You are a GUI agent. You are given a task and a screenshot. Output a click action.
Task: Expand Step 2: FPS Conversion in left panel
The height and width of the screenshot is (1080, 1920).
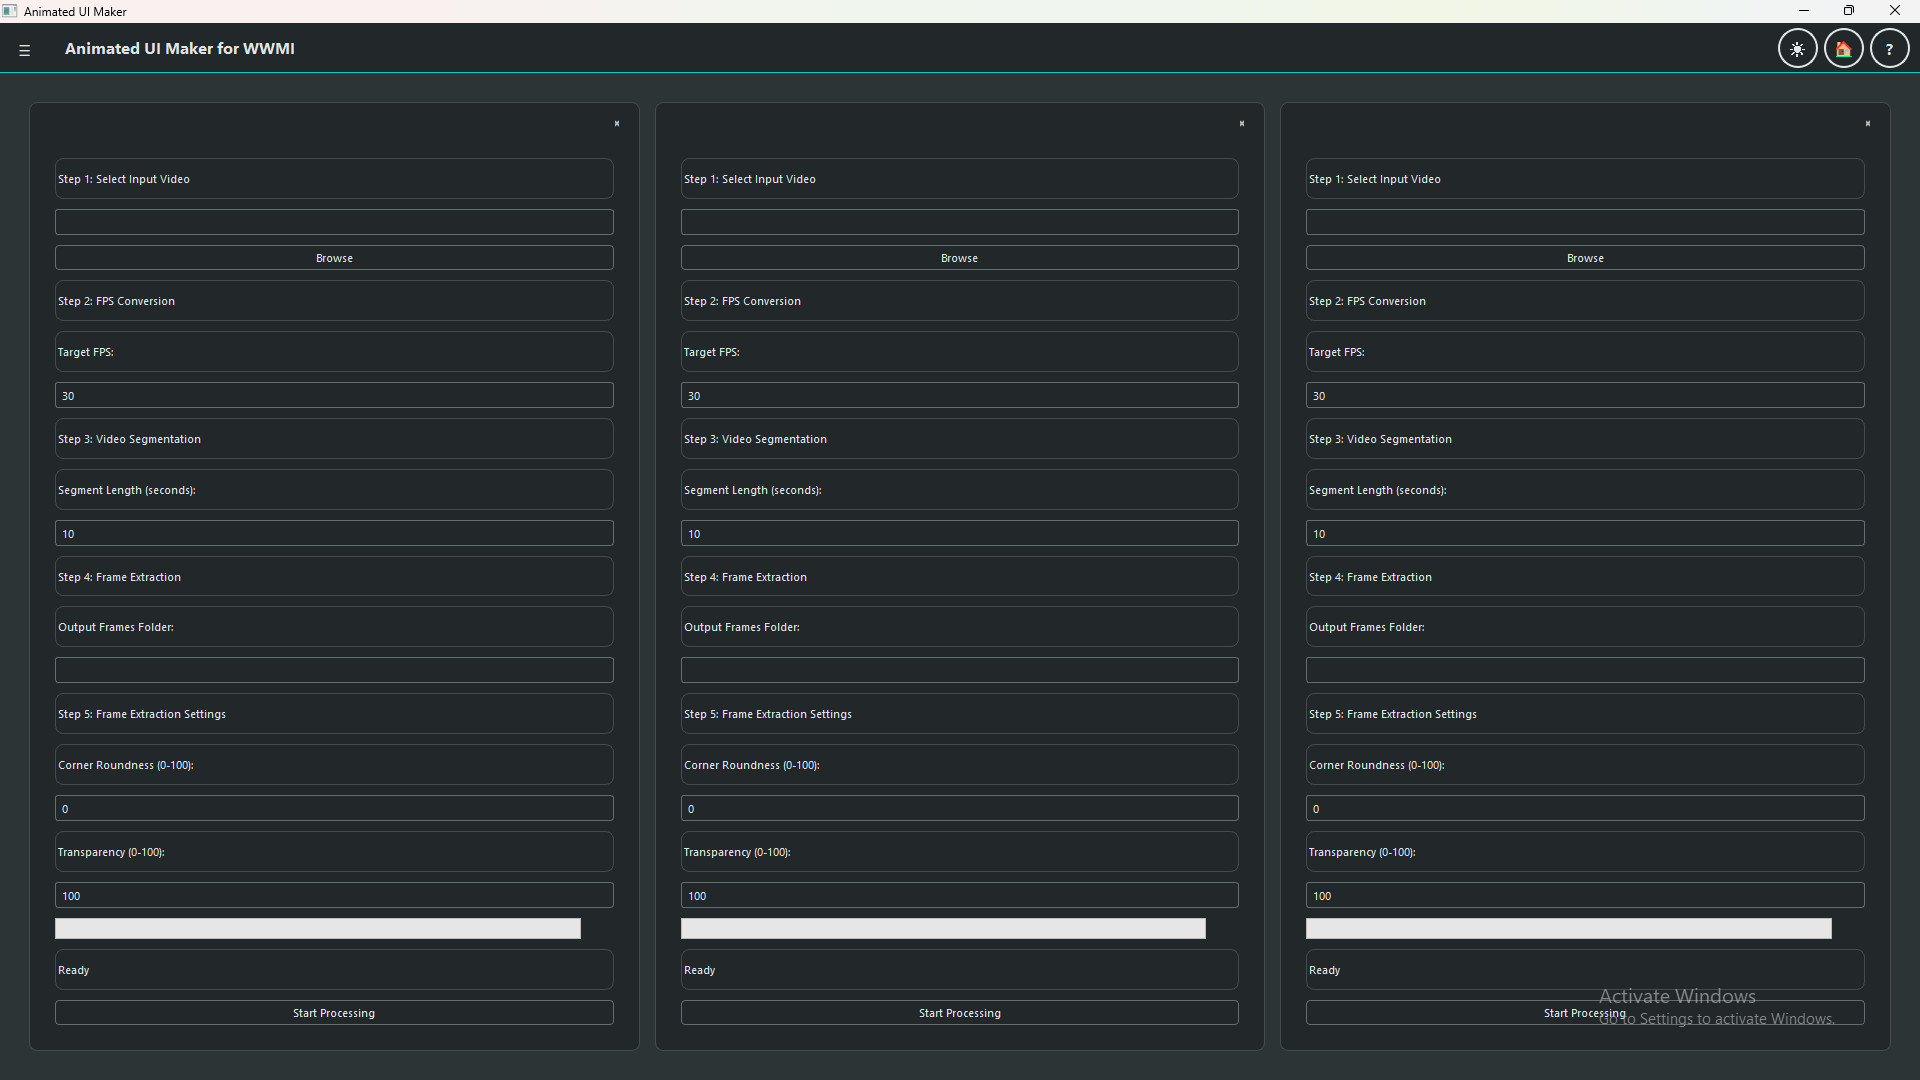pyautogui.click(x=334, y=300)
